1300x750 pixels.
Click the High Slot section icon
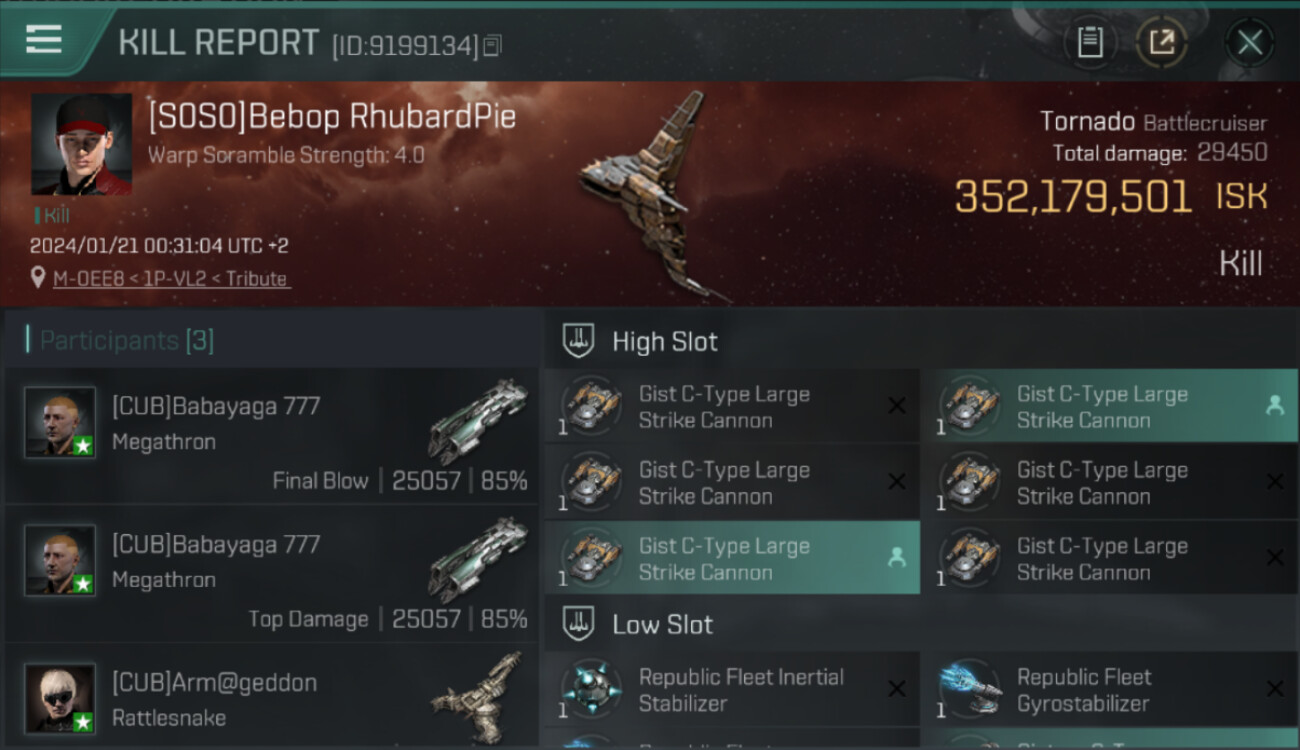click(x=578, y=341)
